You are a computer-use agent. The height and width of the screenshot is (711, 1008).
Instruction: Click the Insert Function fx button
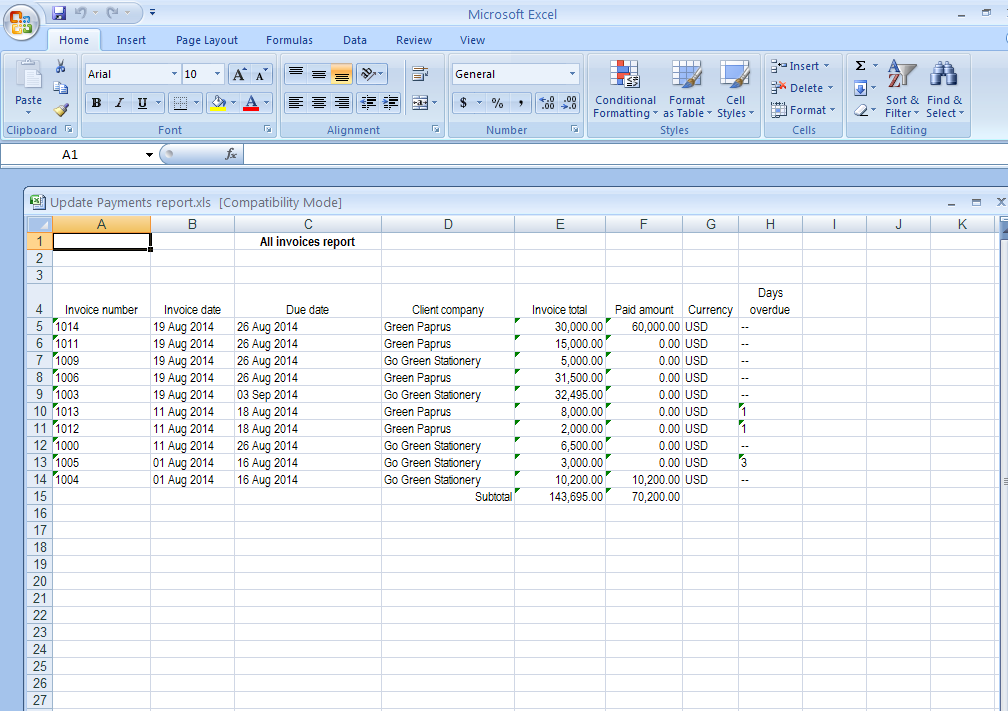tap(231, 154)
